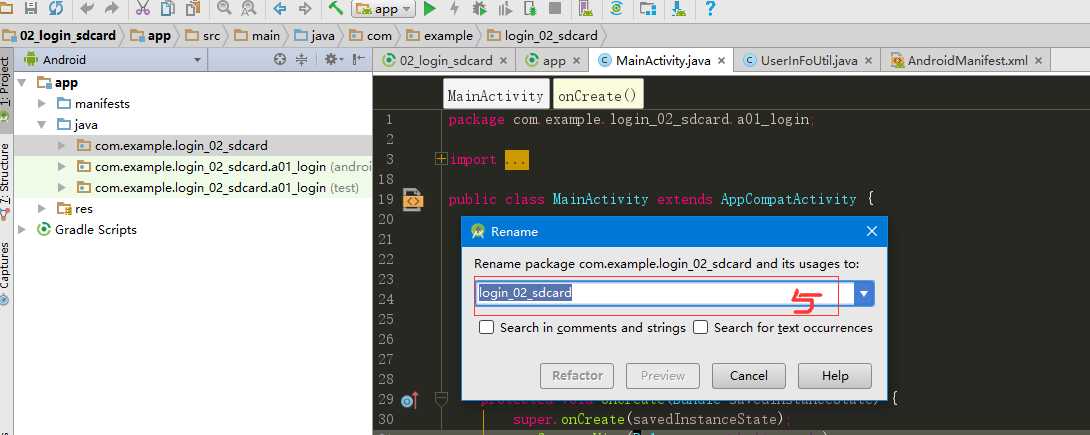Click the Cut scissors icon

[x=143, y=8]
